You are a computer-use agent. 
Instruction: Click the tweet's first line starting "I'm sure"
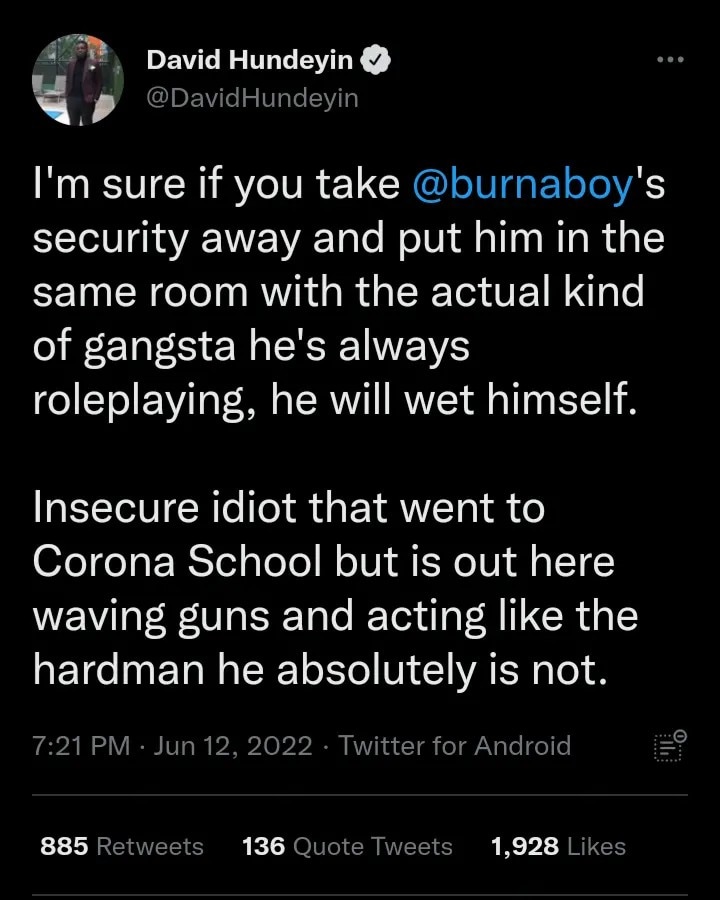point(220,187)
